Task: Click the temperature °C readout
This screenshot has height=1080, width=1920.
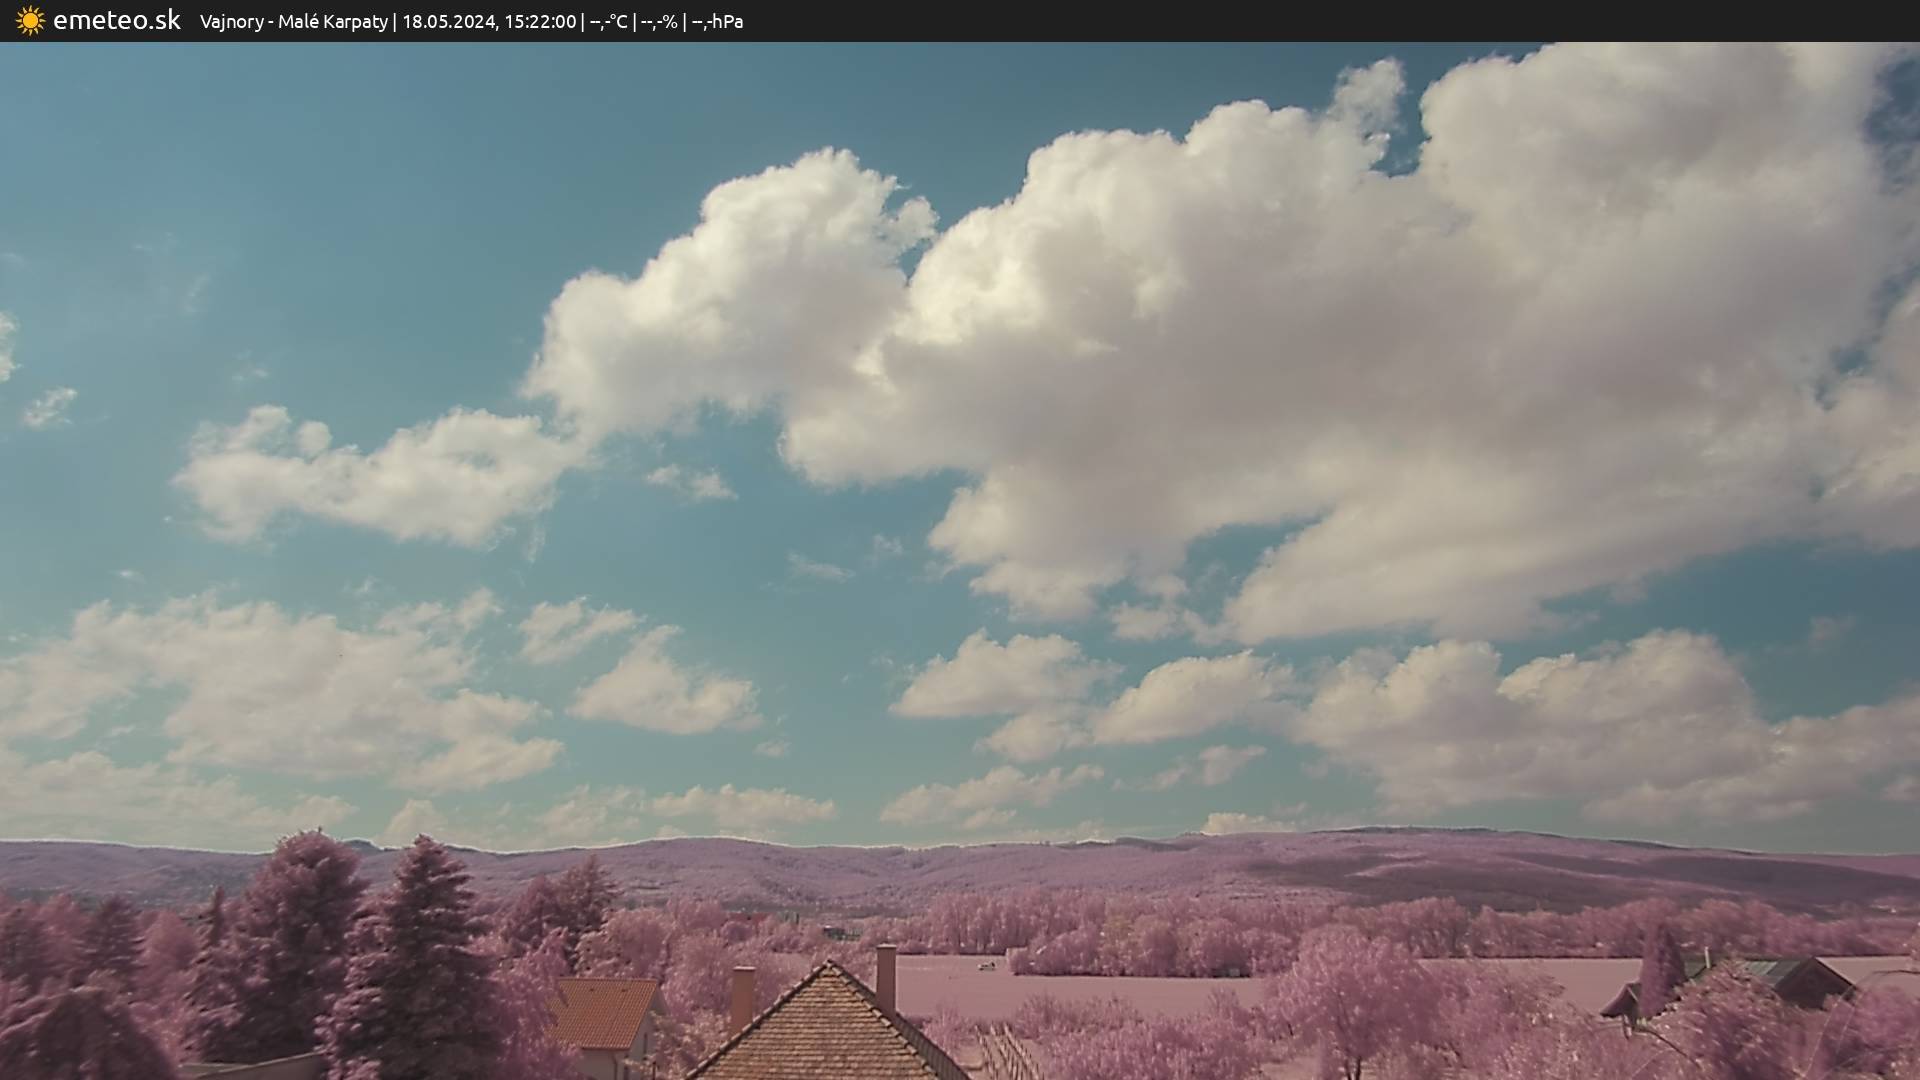Action: pyautogui.click(x=608, y=22)
